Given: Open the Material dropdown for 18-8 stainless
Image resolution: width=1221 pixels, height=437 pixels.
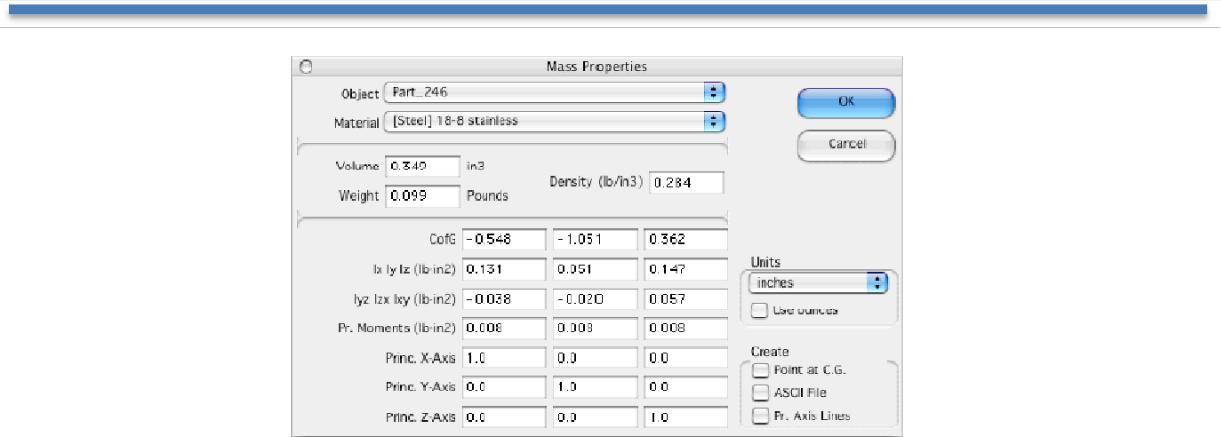Looking at the screenshot, I should point(554,122).
